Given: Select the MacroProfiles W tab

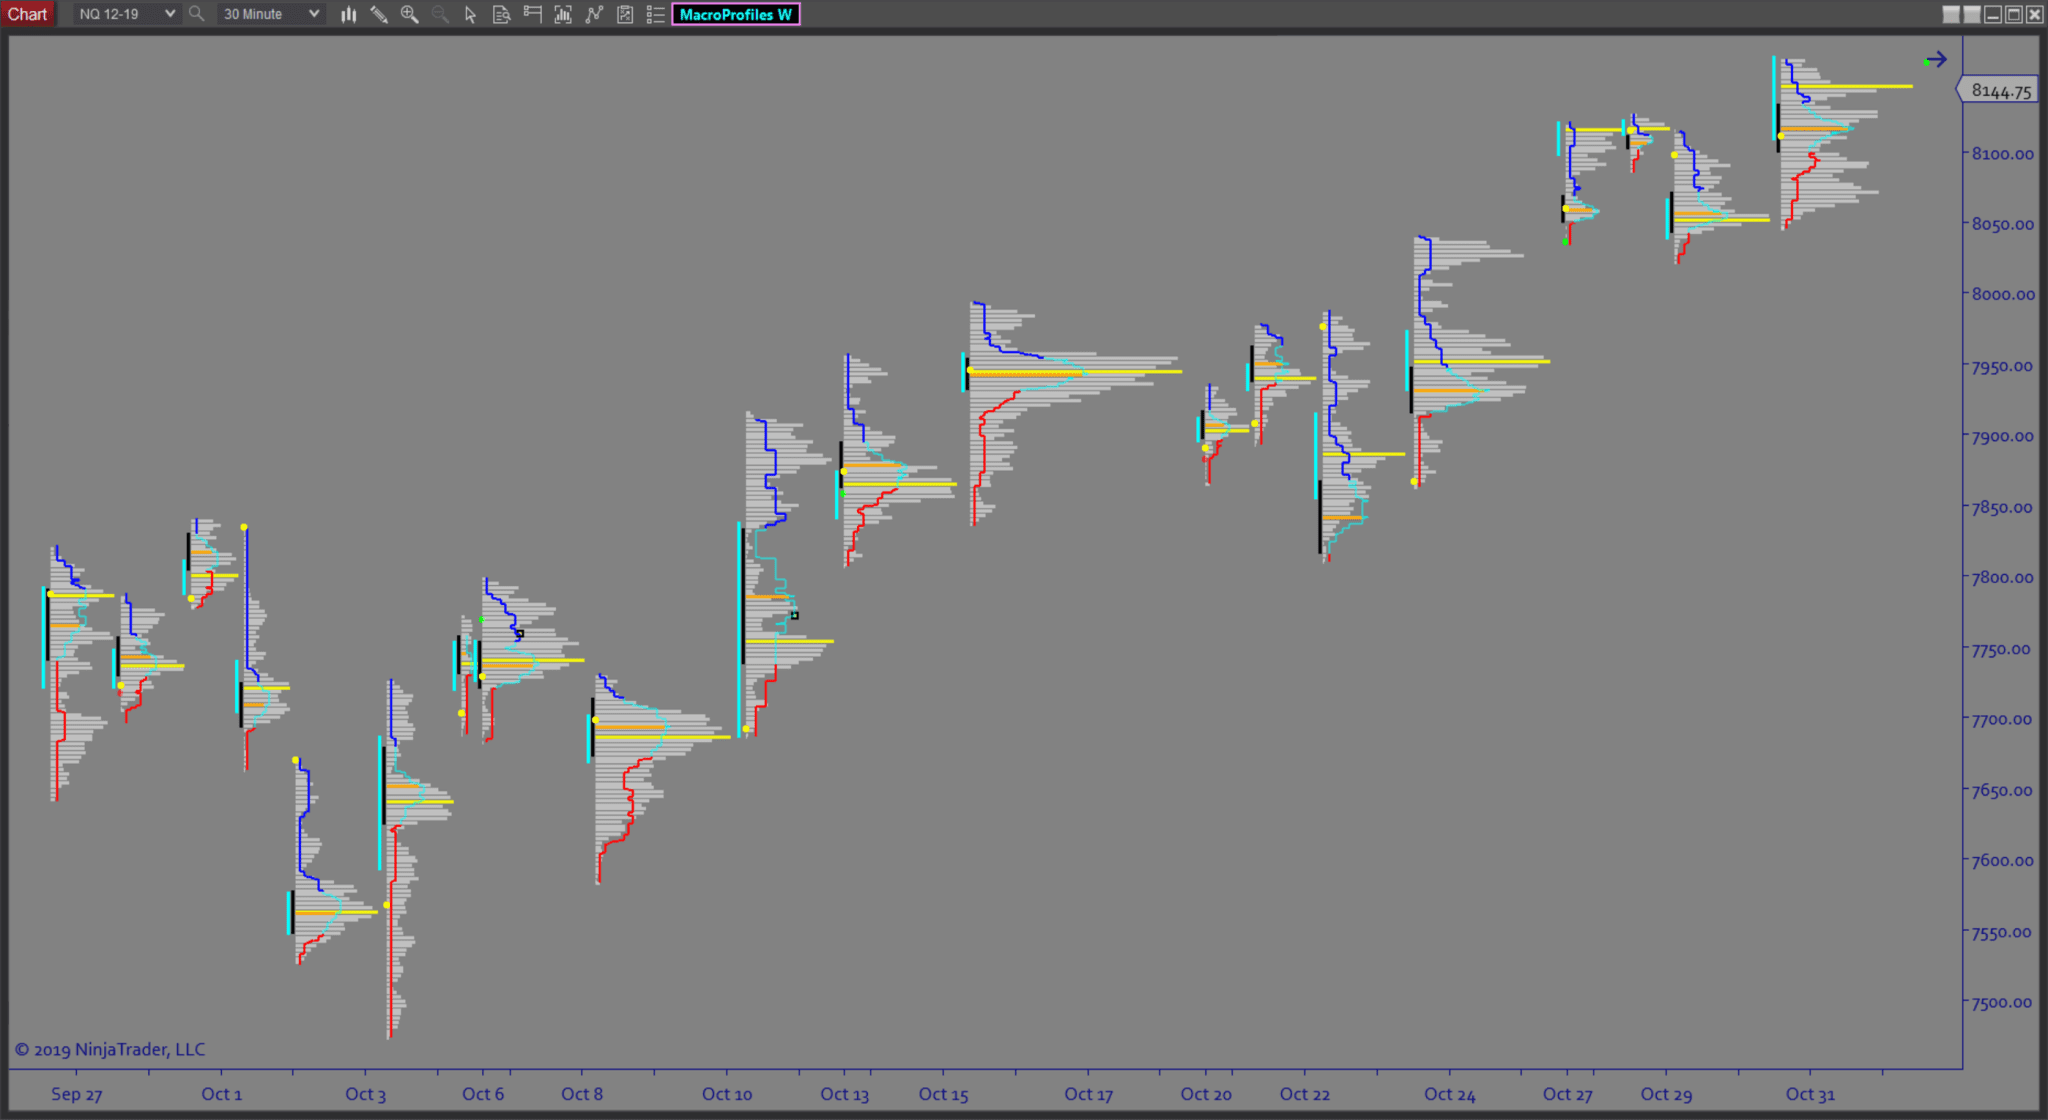Looking at the screenshot, I should (735, 14).
